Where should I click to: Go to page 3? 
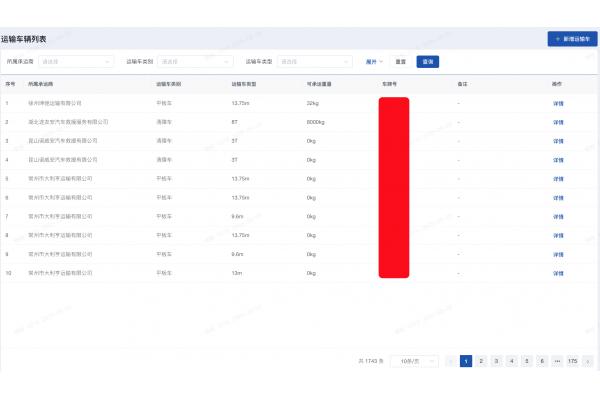[496, 360]
